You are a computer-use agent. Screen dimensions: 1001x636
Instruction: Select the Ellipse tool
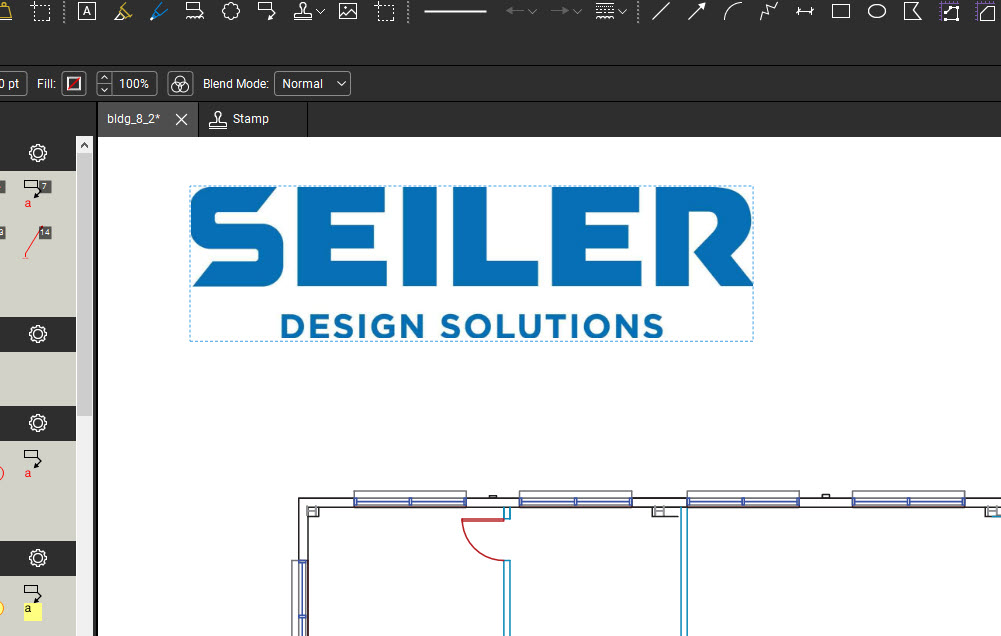click(x=877, y=11)
